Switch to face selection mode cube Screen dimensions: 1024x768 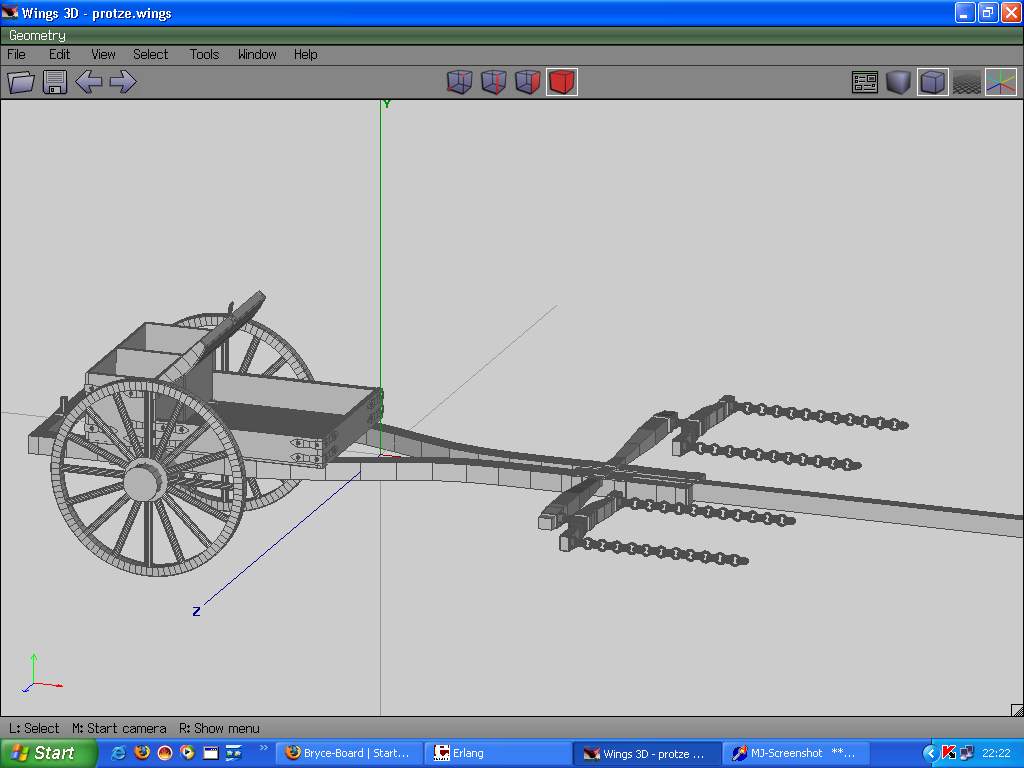point(527,82)
